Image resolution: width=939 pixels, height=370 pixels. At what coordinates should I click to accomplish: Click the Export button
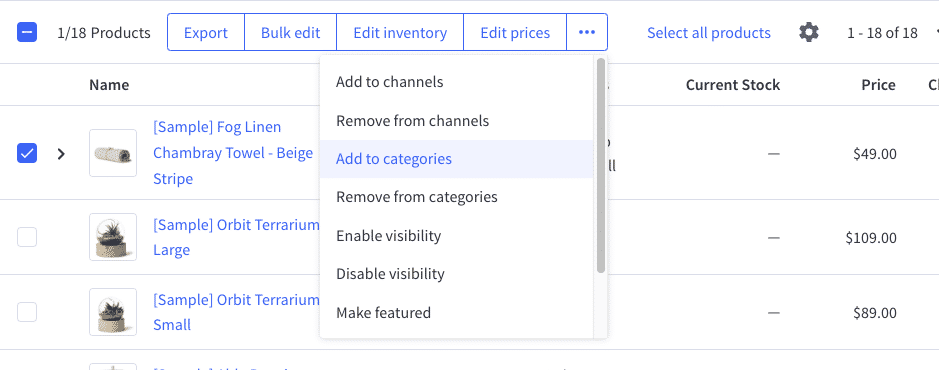(x=206, y=32)
